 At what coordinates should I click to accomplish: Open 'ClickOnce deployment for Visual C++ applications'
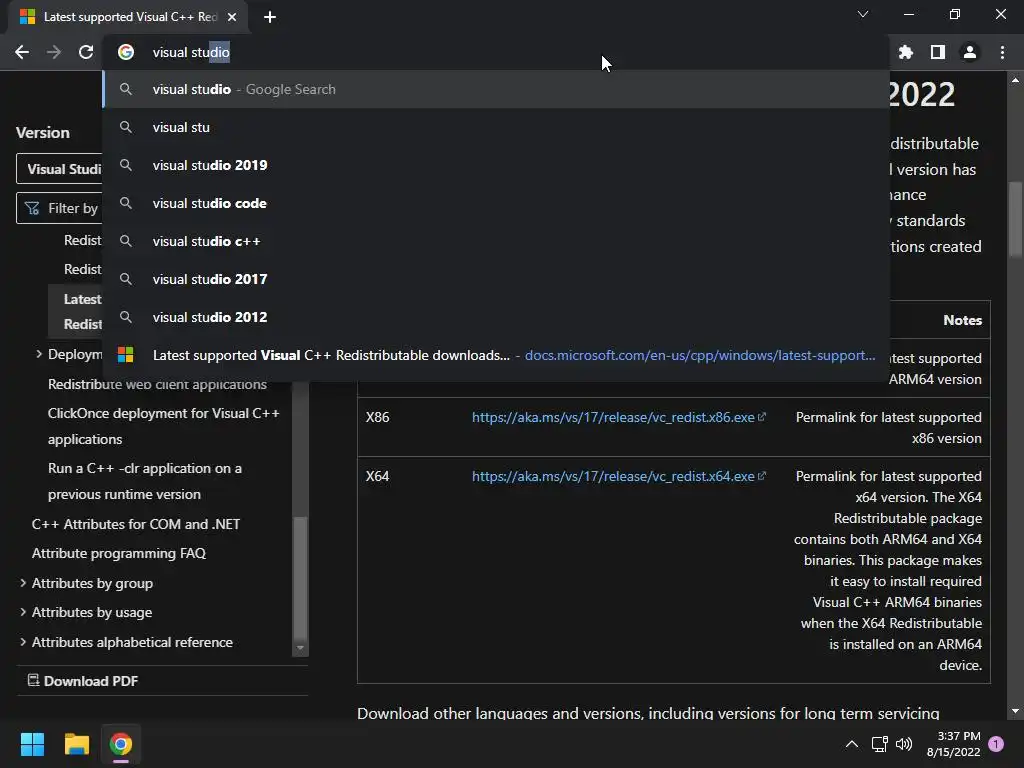pyautogui.click(x=163, y=426)
